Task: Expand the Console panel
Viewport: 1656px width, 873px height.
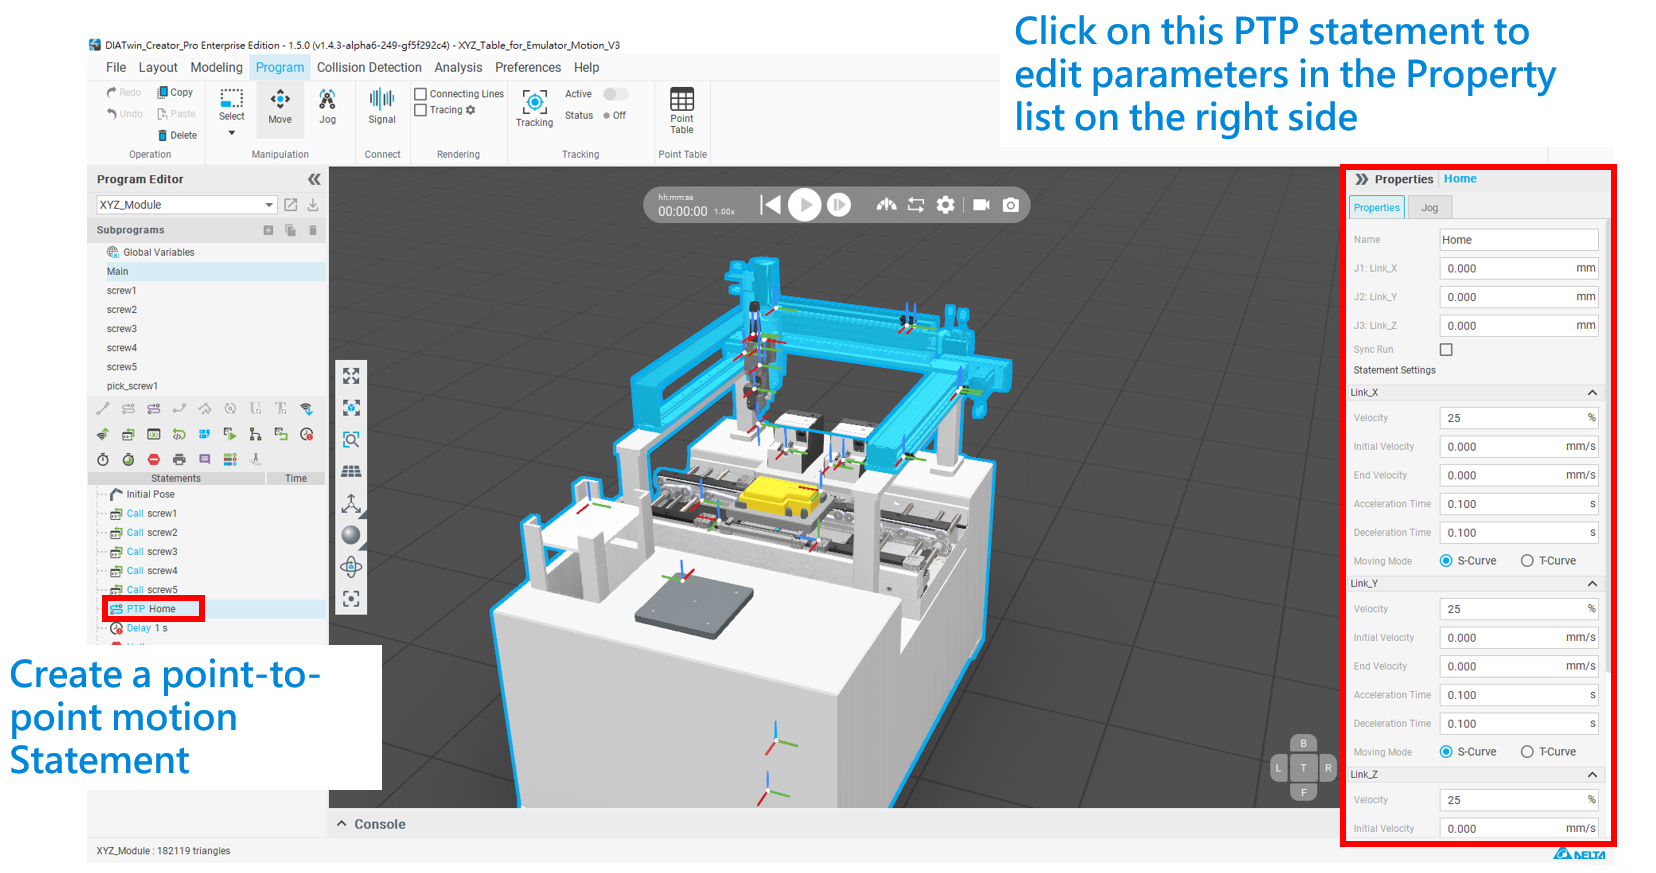Action: (342, 824)
